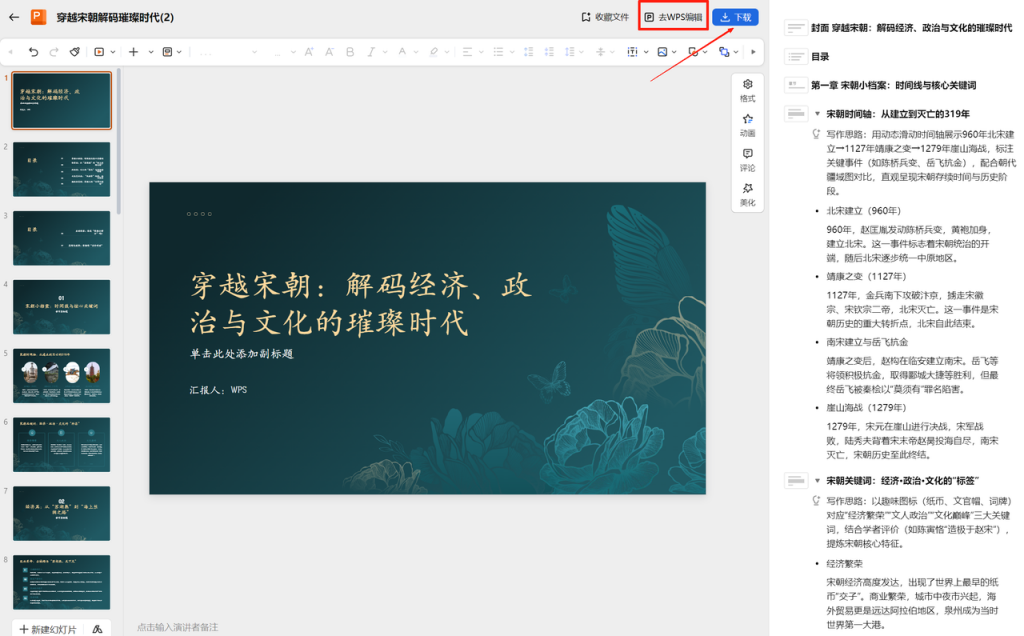Viewport: 1024px width, 636px height.
Task: Click the 北宋建立（960年）outline bullet
Action: pos(863,210)
